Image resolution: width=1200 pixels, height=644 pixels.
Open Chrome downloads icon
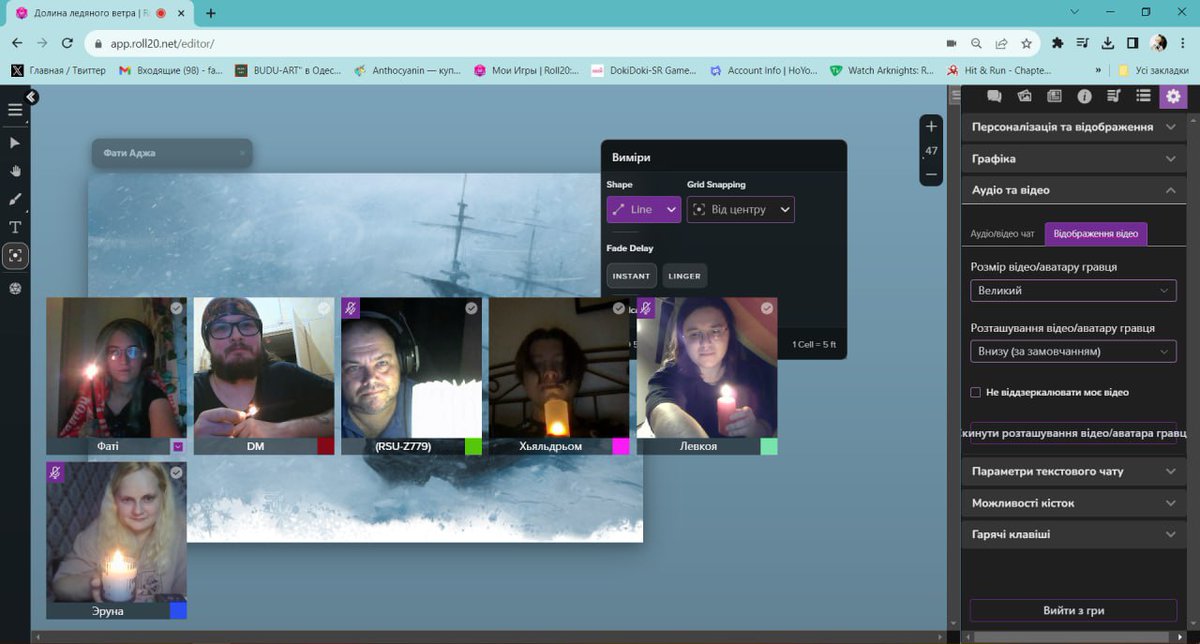point(1107,43)
